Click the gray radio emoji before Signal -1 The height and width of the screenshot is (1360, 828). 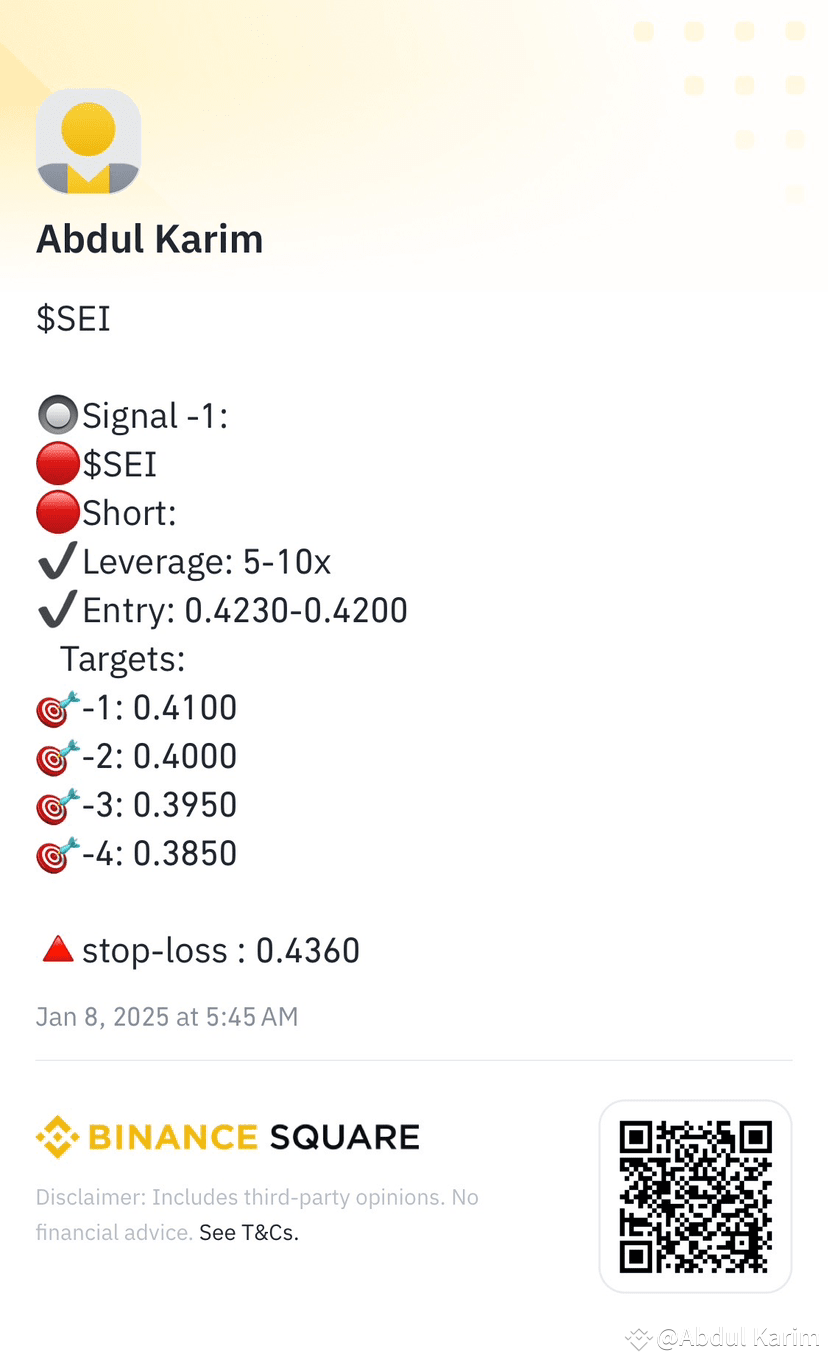point(57,415)
